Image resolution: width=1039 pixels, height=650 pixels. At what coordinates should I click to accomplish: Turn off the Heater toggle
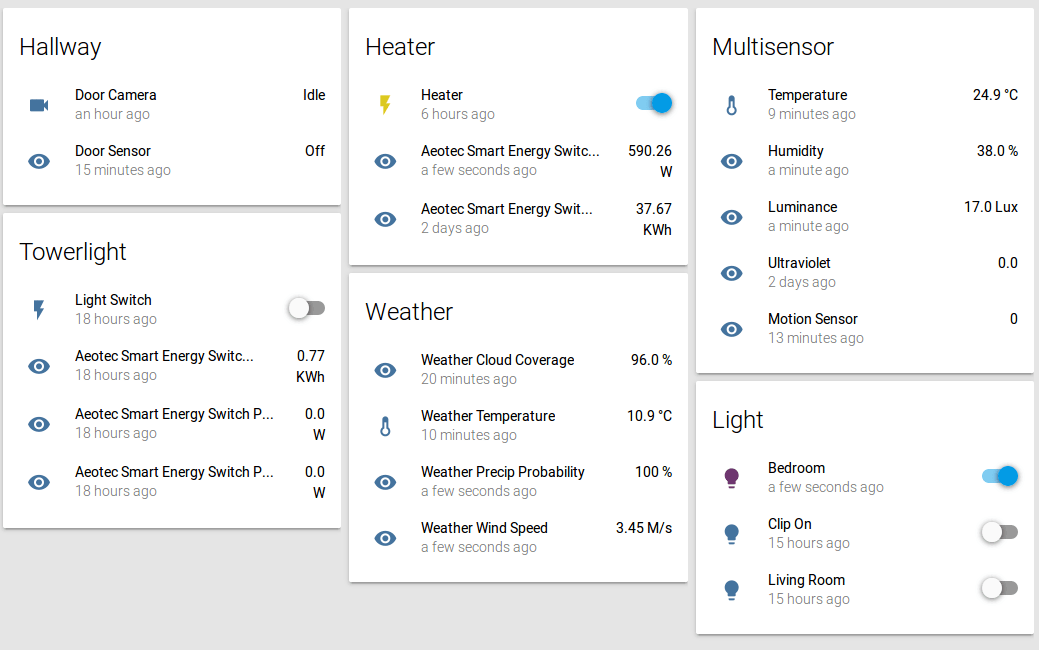coord(653,103)
